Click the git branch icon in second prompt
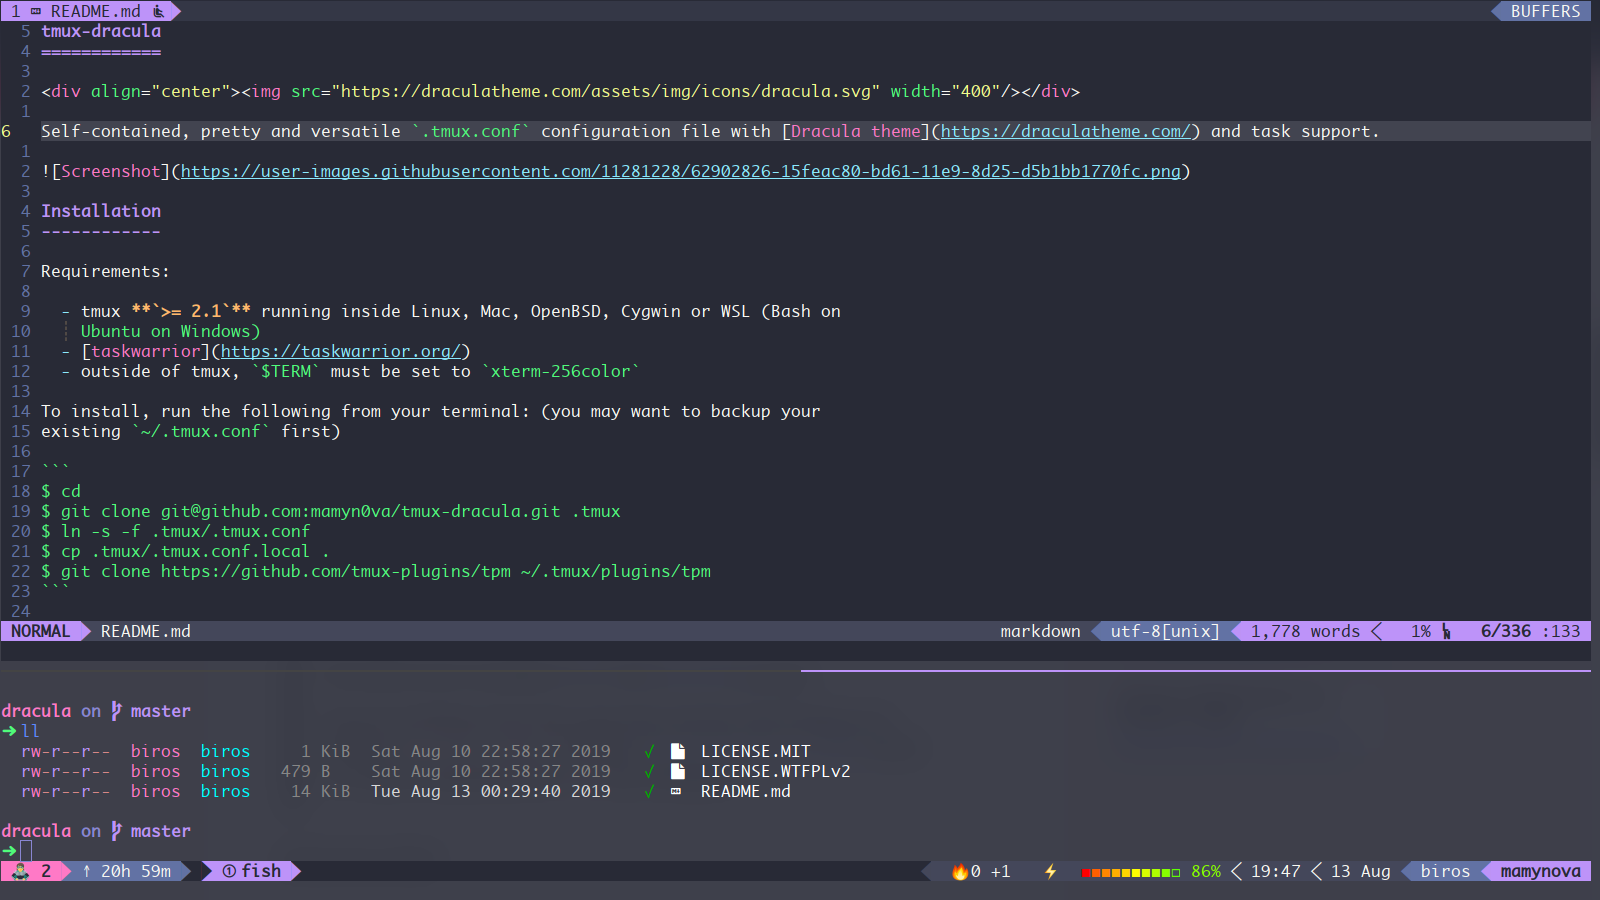 click(x=116, y=831)
